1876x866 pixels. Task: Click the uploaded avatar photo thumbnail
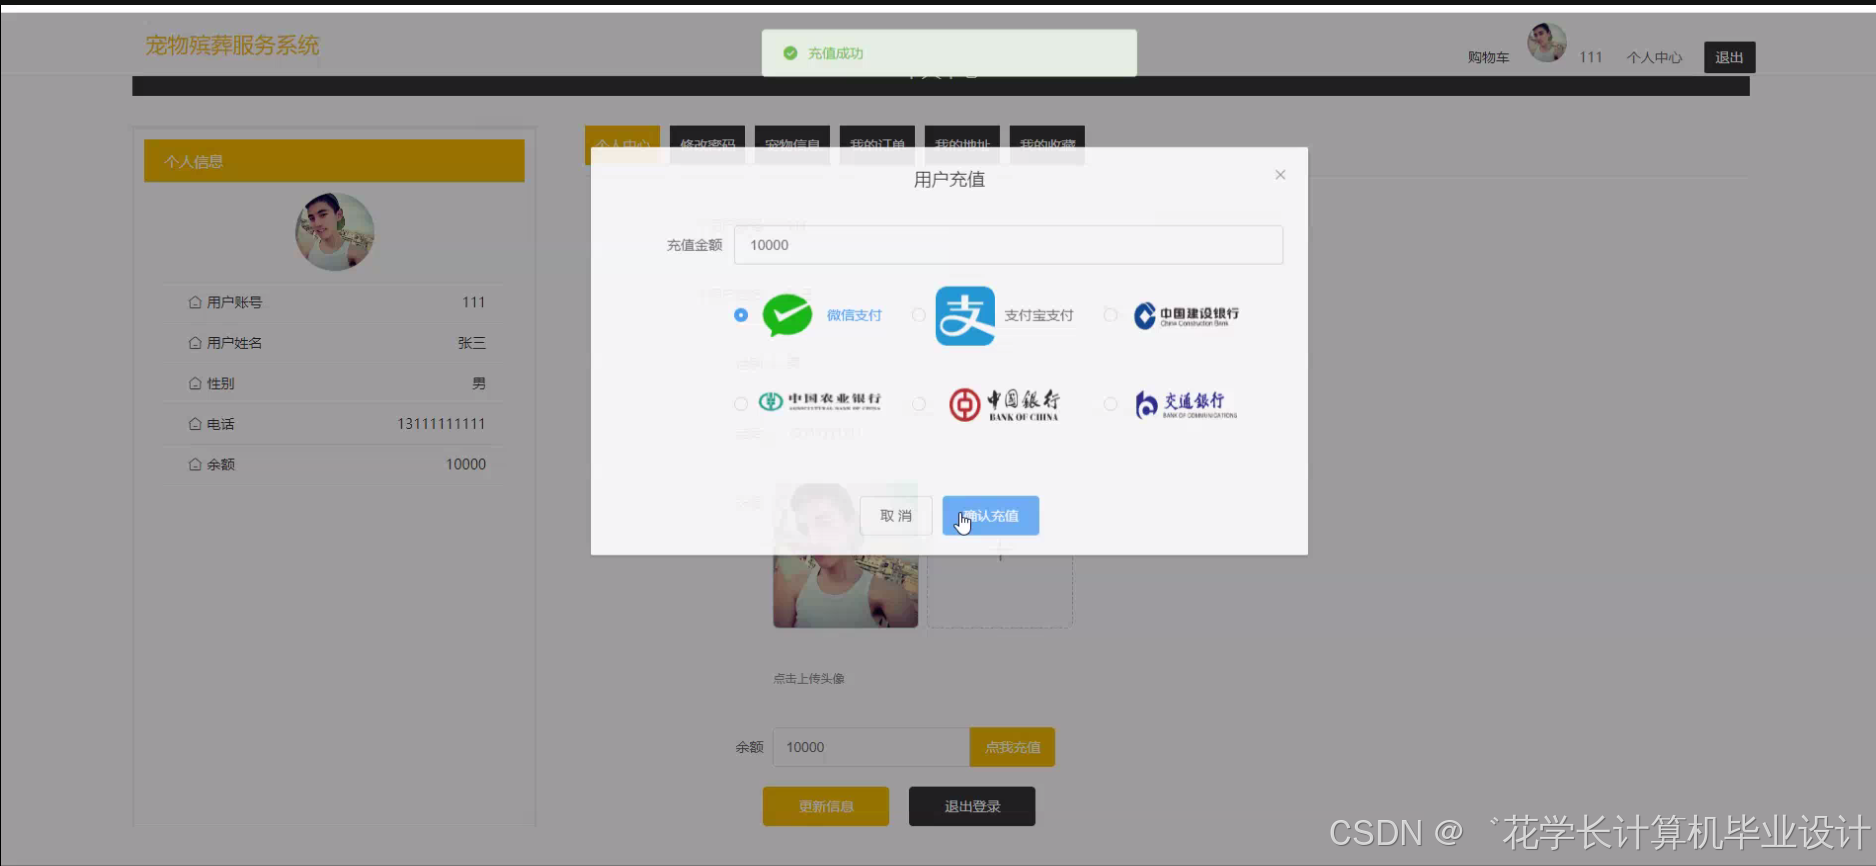point(845,556)
